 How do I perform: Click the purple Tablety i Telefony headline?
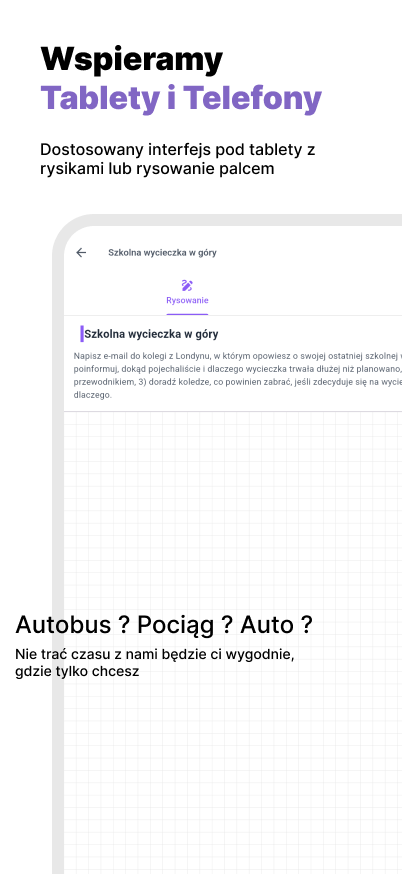click(x=181, y=99)
